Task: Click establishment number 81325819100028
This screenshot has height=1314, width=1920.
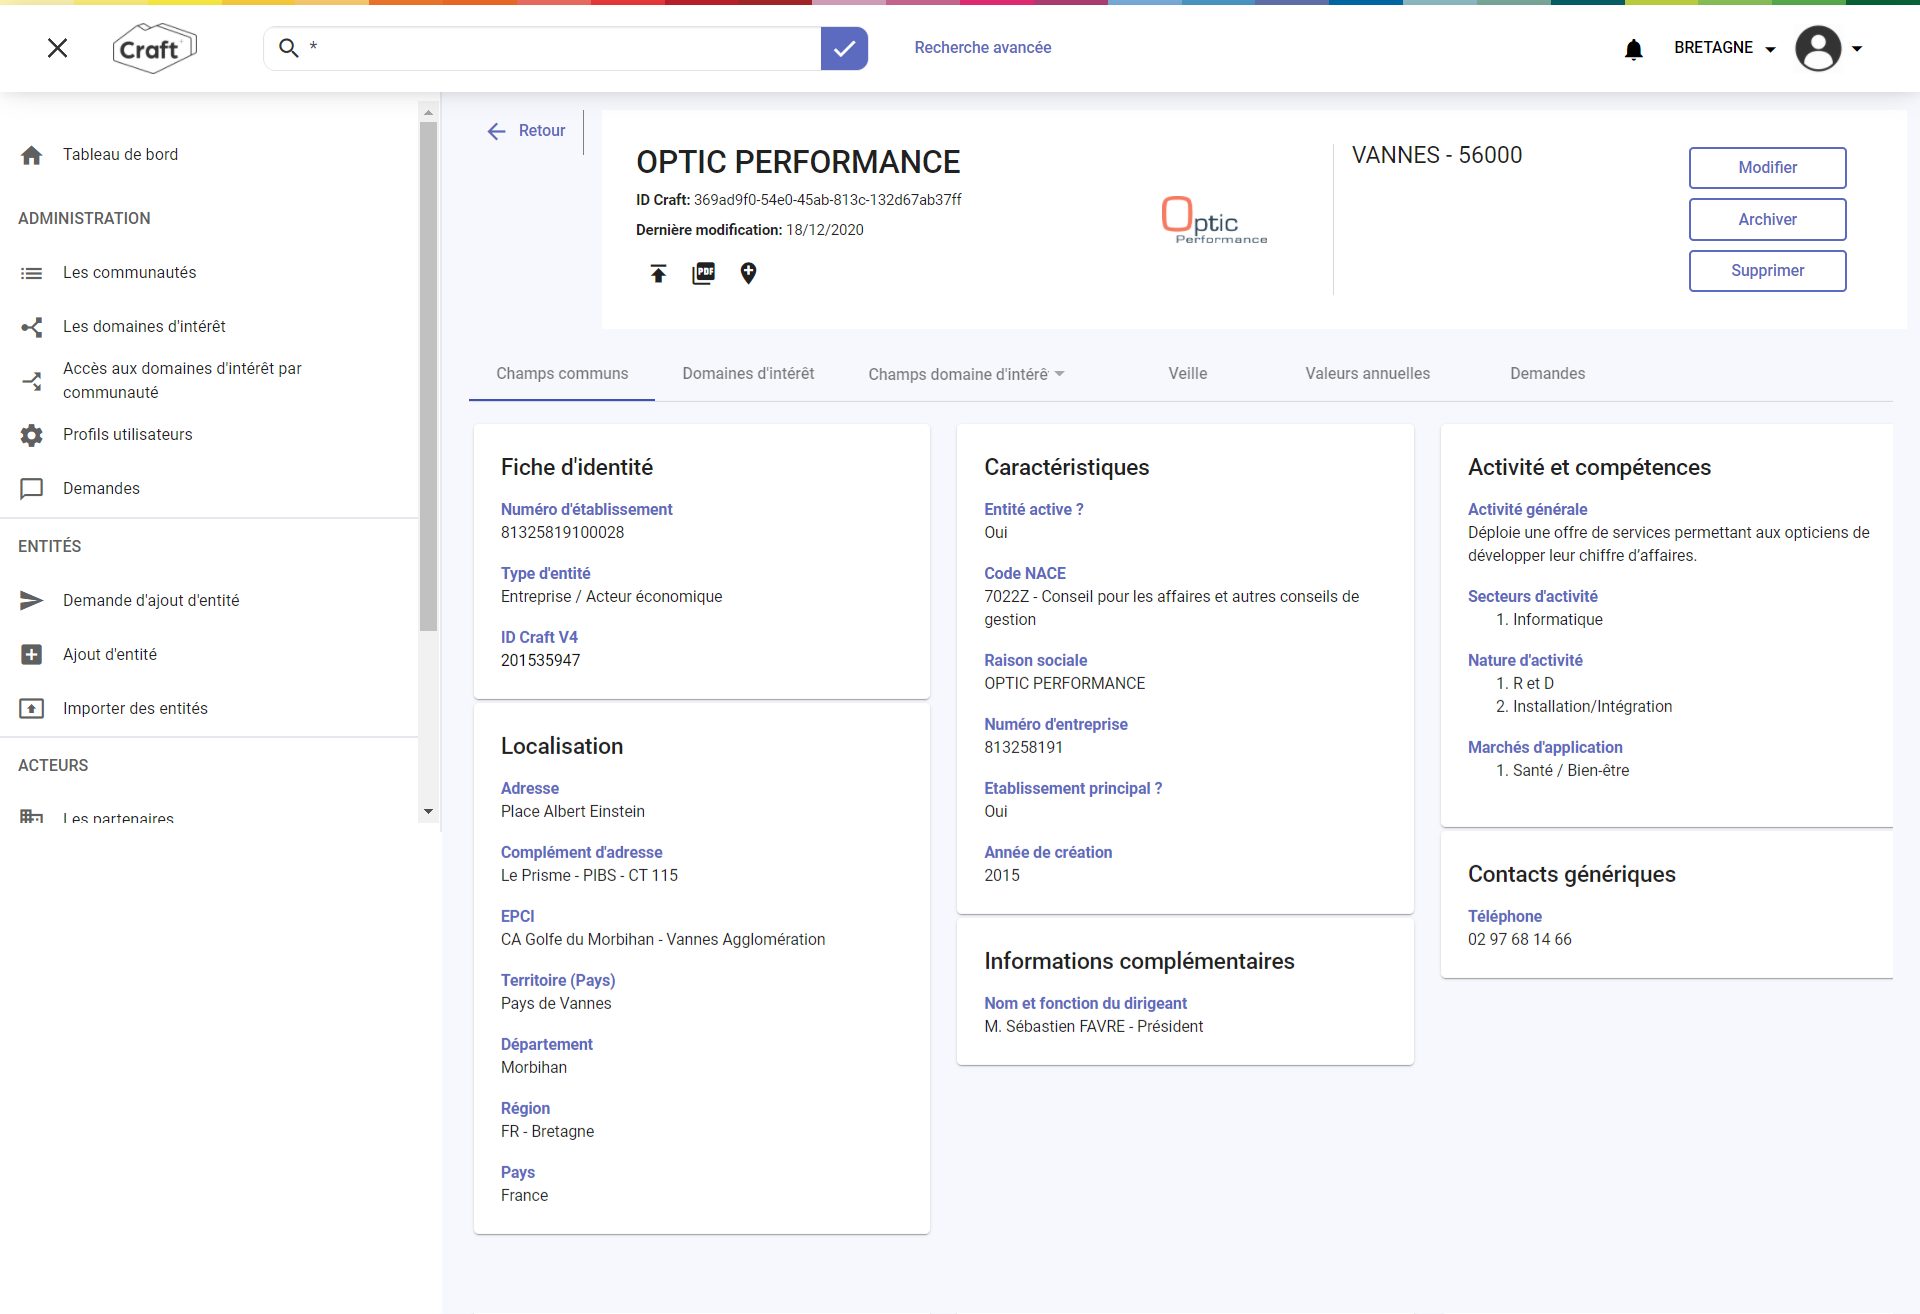Action: 562,533
